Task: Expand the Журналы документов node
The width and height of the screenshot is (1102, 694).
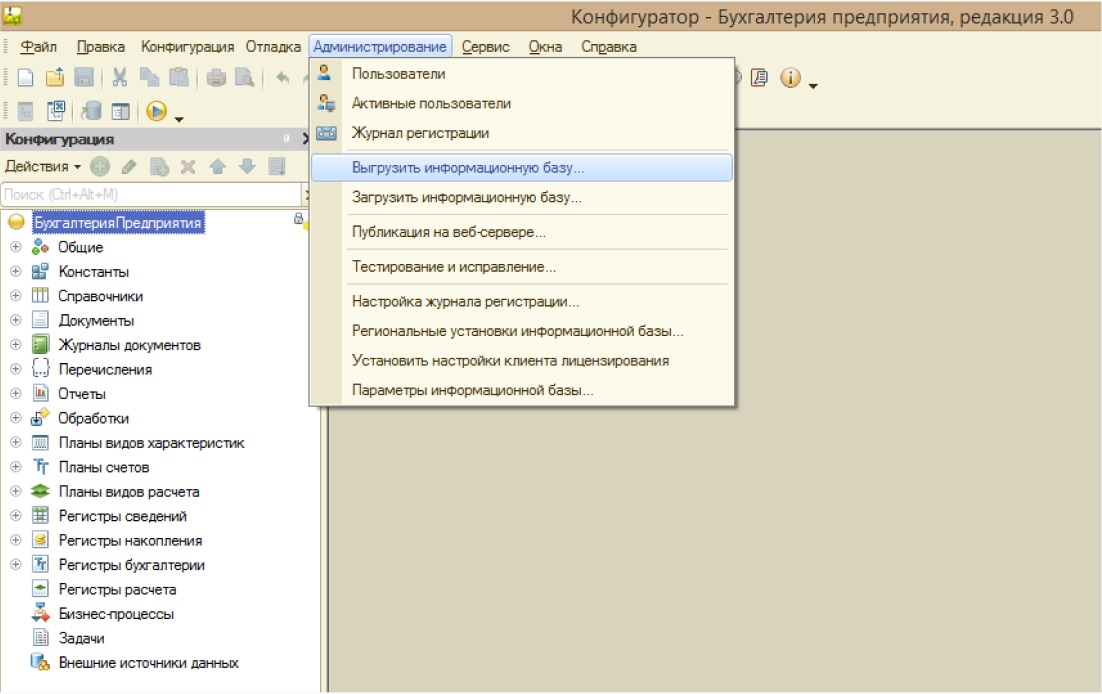Action: pyautogui.click(x=15, y=345)
